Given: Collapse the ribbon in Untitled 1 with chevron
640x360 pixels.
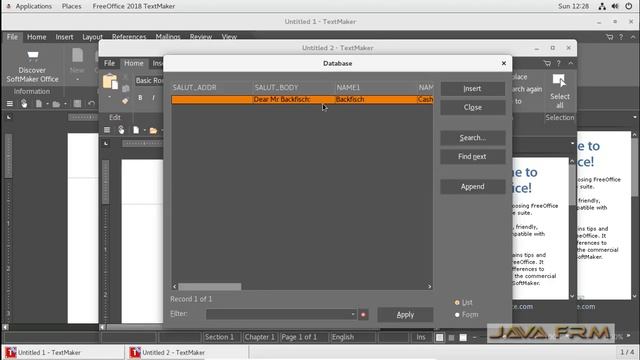Looking at the screenshot, I should pos(633,37).
